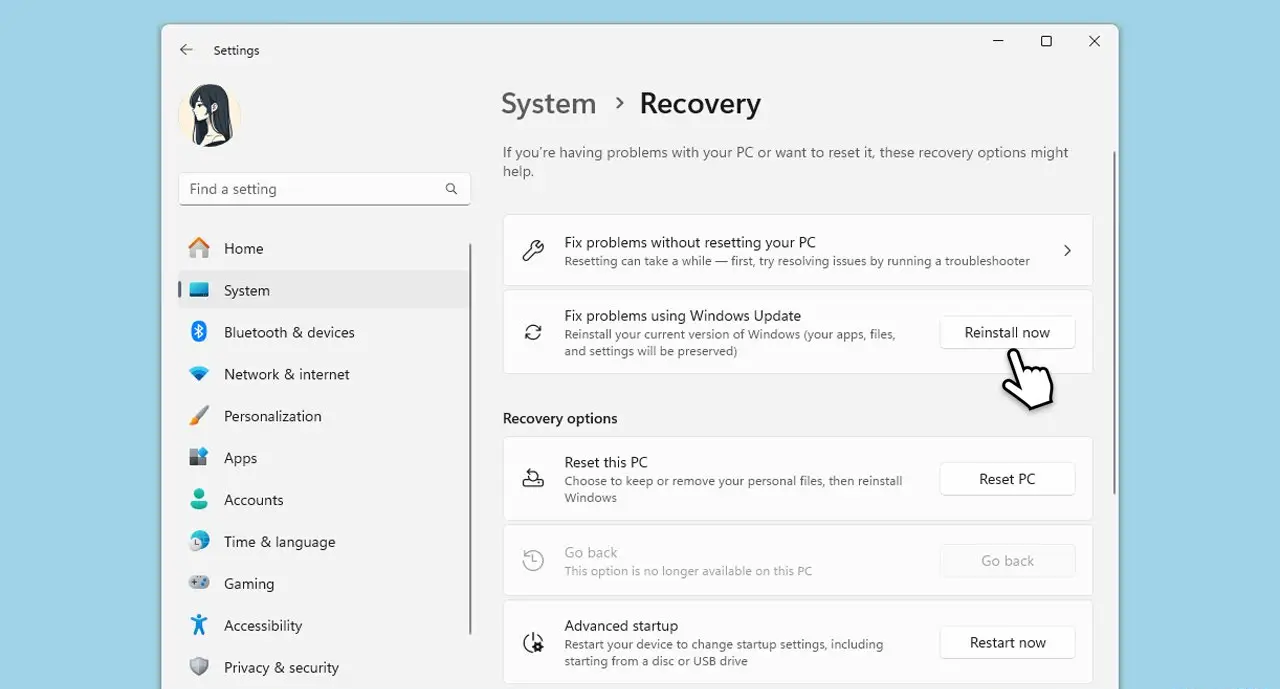Open the Bluetooth icon in sidebar
The height and width of the screenshot is (689, 1280).
[199, 332]
